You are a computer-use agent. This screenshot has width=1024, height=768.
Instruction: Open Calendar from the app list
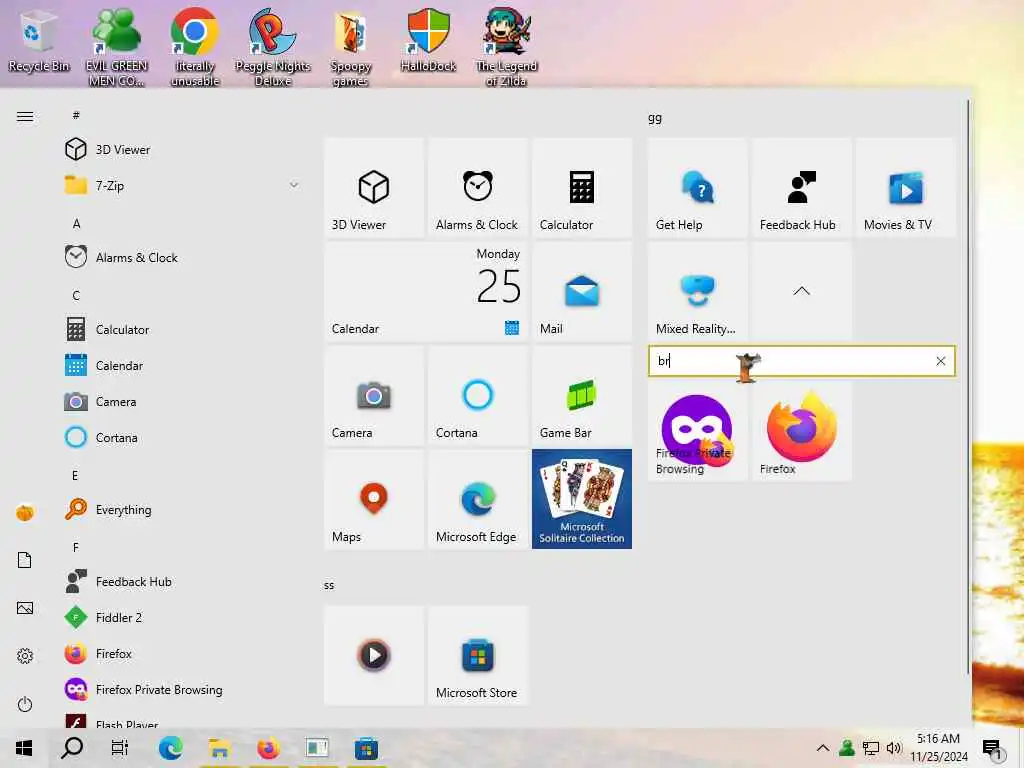point(182,365)
